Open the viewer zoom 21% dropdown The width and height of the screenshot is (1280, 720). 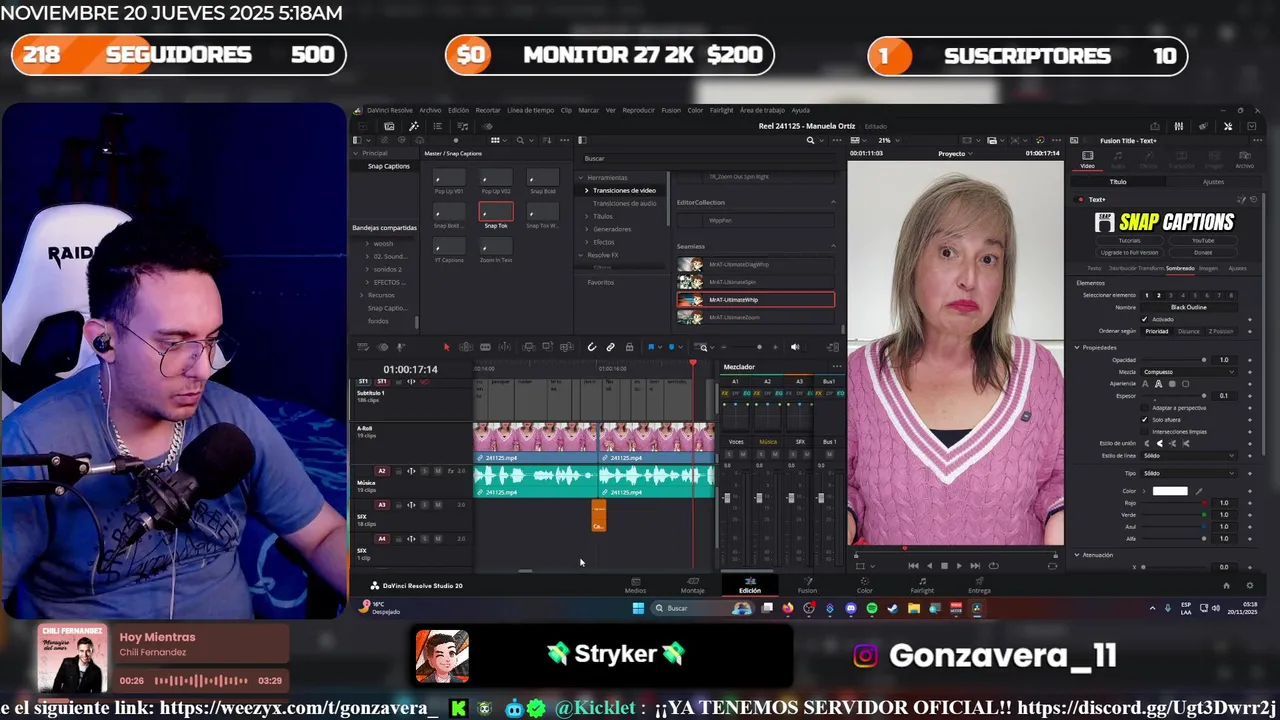point(888,141)
